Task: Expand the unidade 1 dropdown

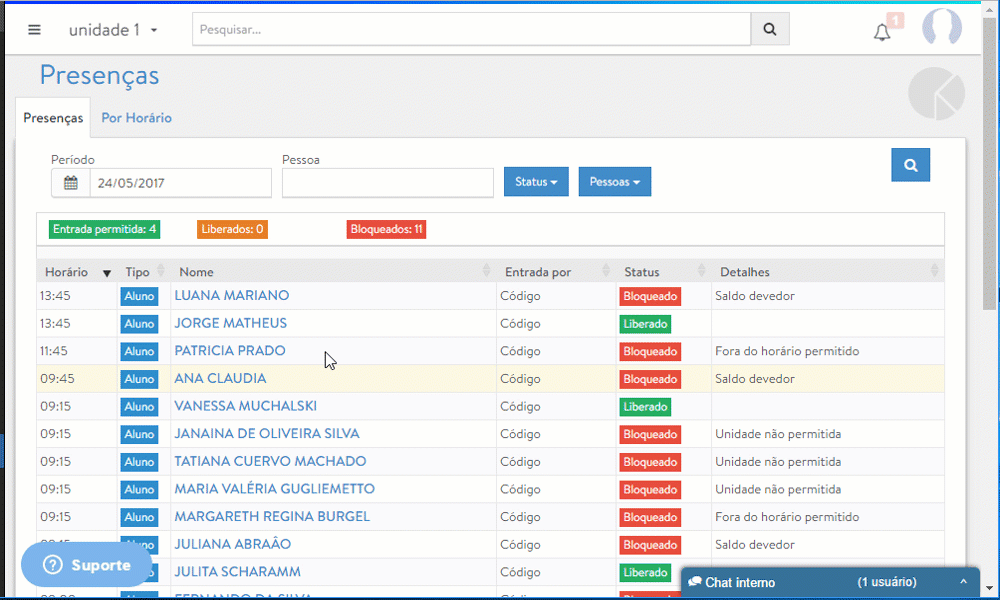Action: coord(113,30)
